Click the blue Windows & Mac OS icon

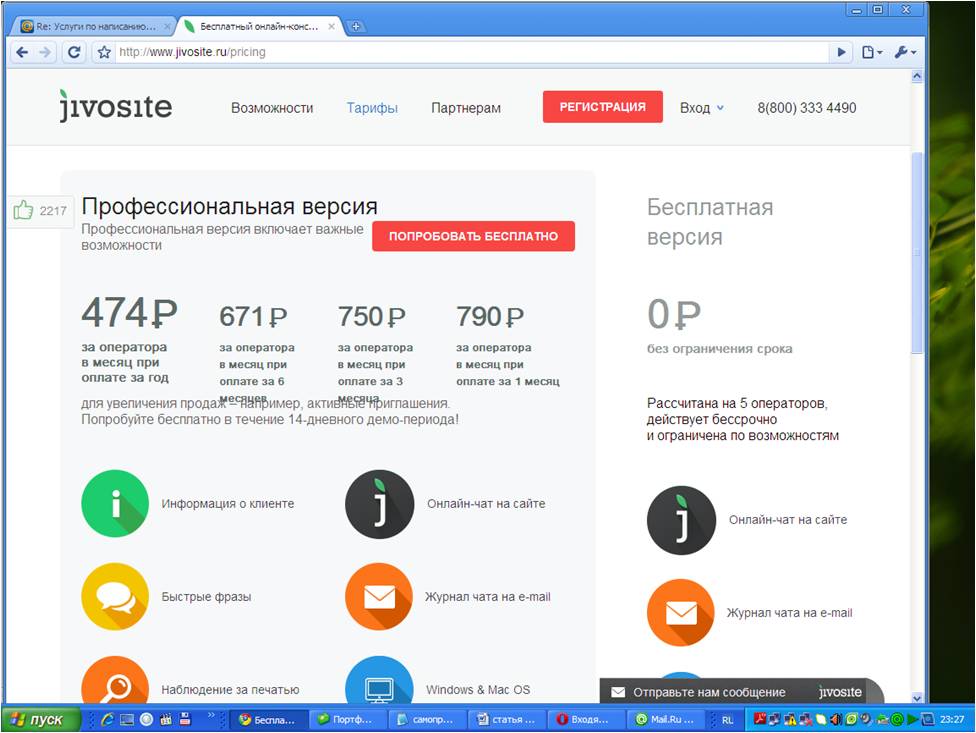380,679
